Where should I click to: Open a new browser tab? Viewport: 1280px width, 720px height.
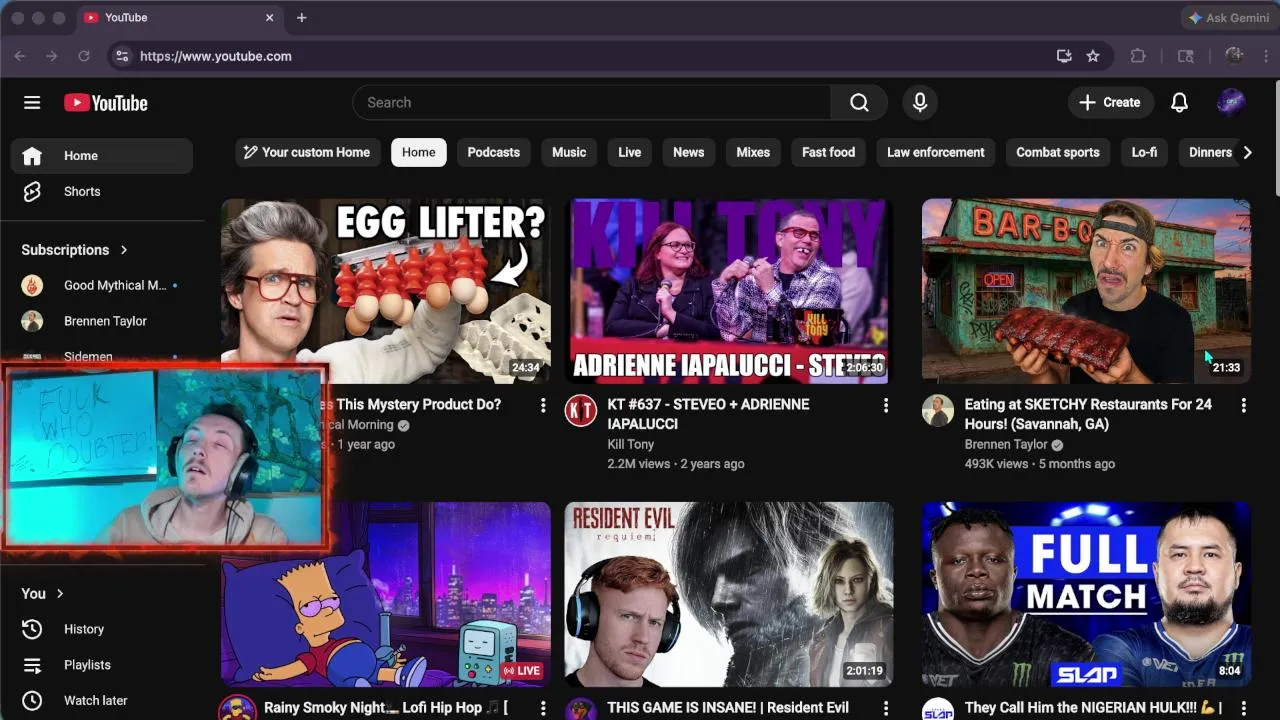click(301, 18)
